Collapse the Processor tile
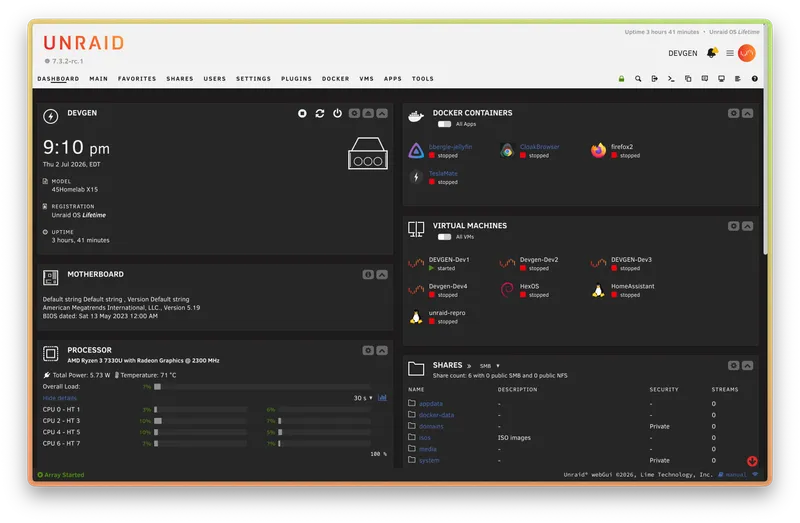 (382, 351)
